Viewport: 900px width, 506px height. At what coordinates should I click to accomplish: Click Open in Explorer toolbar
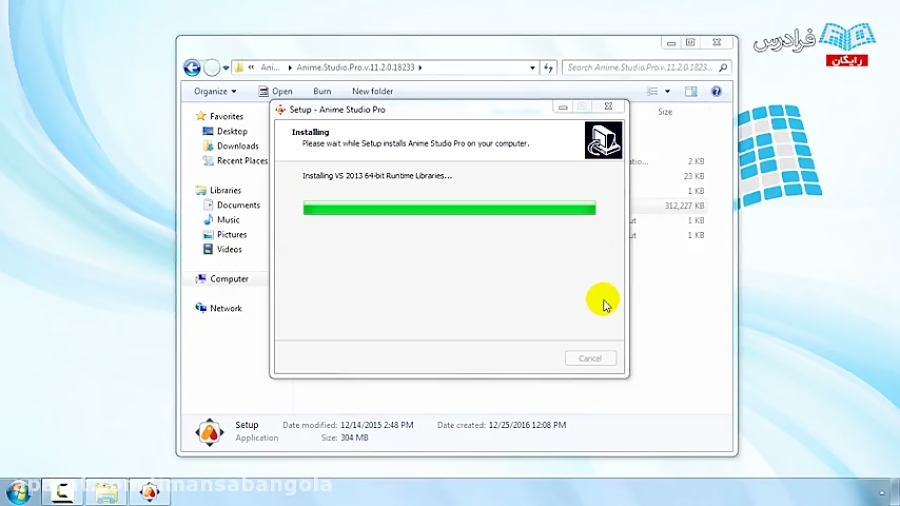tap(276, 91)
